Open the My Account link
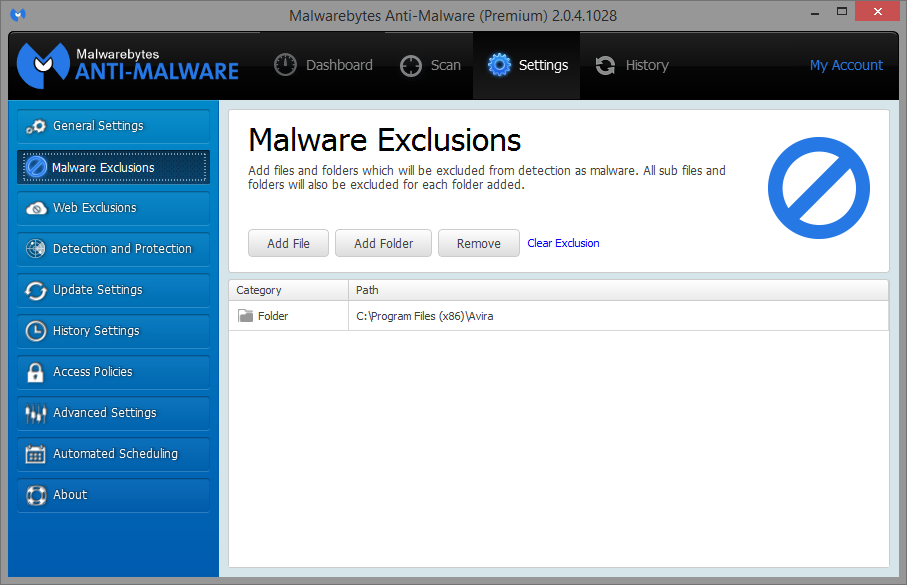The height and width of the screenshot is (585, 907). [846, 65]
